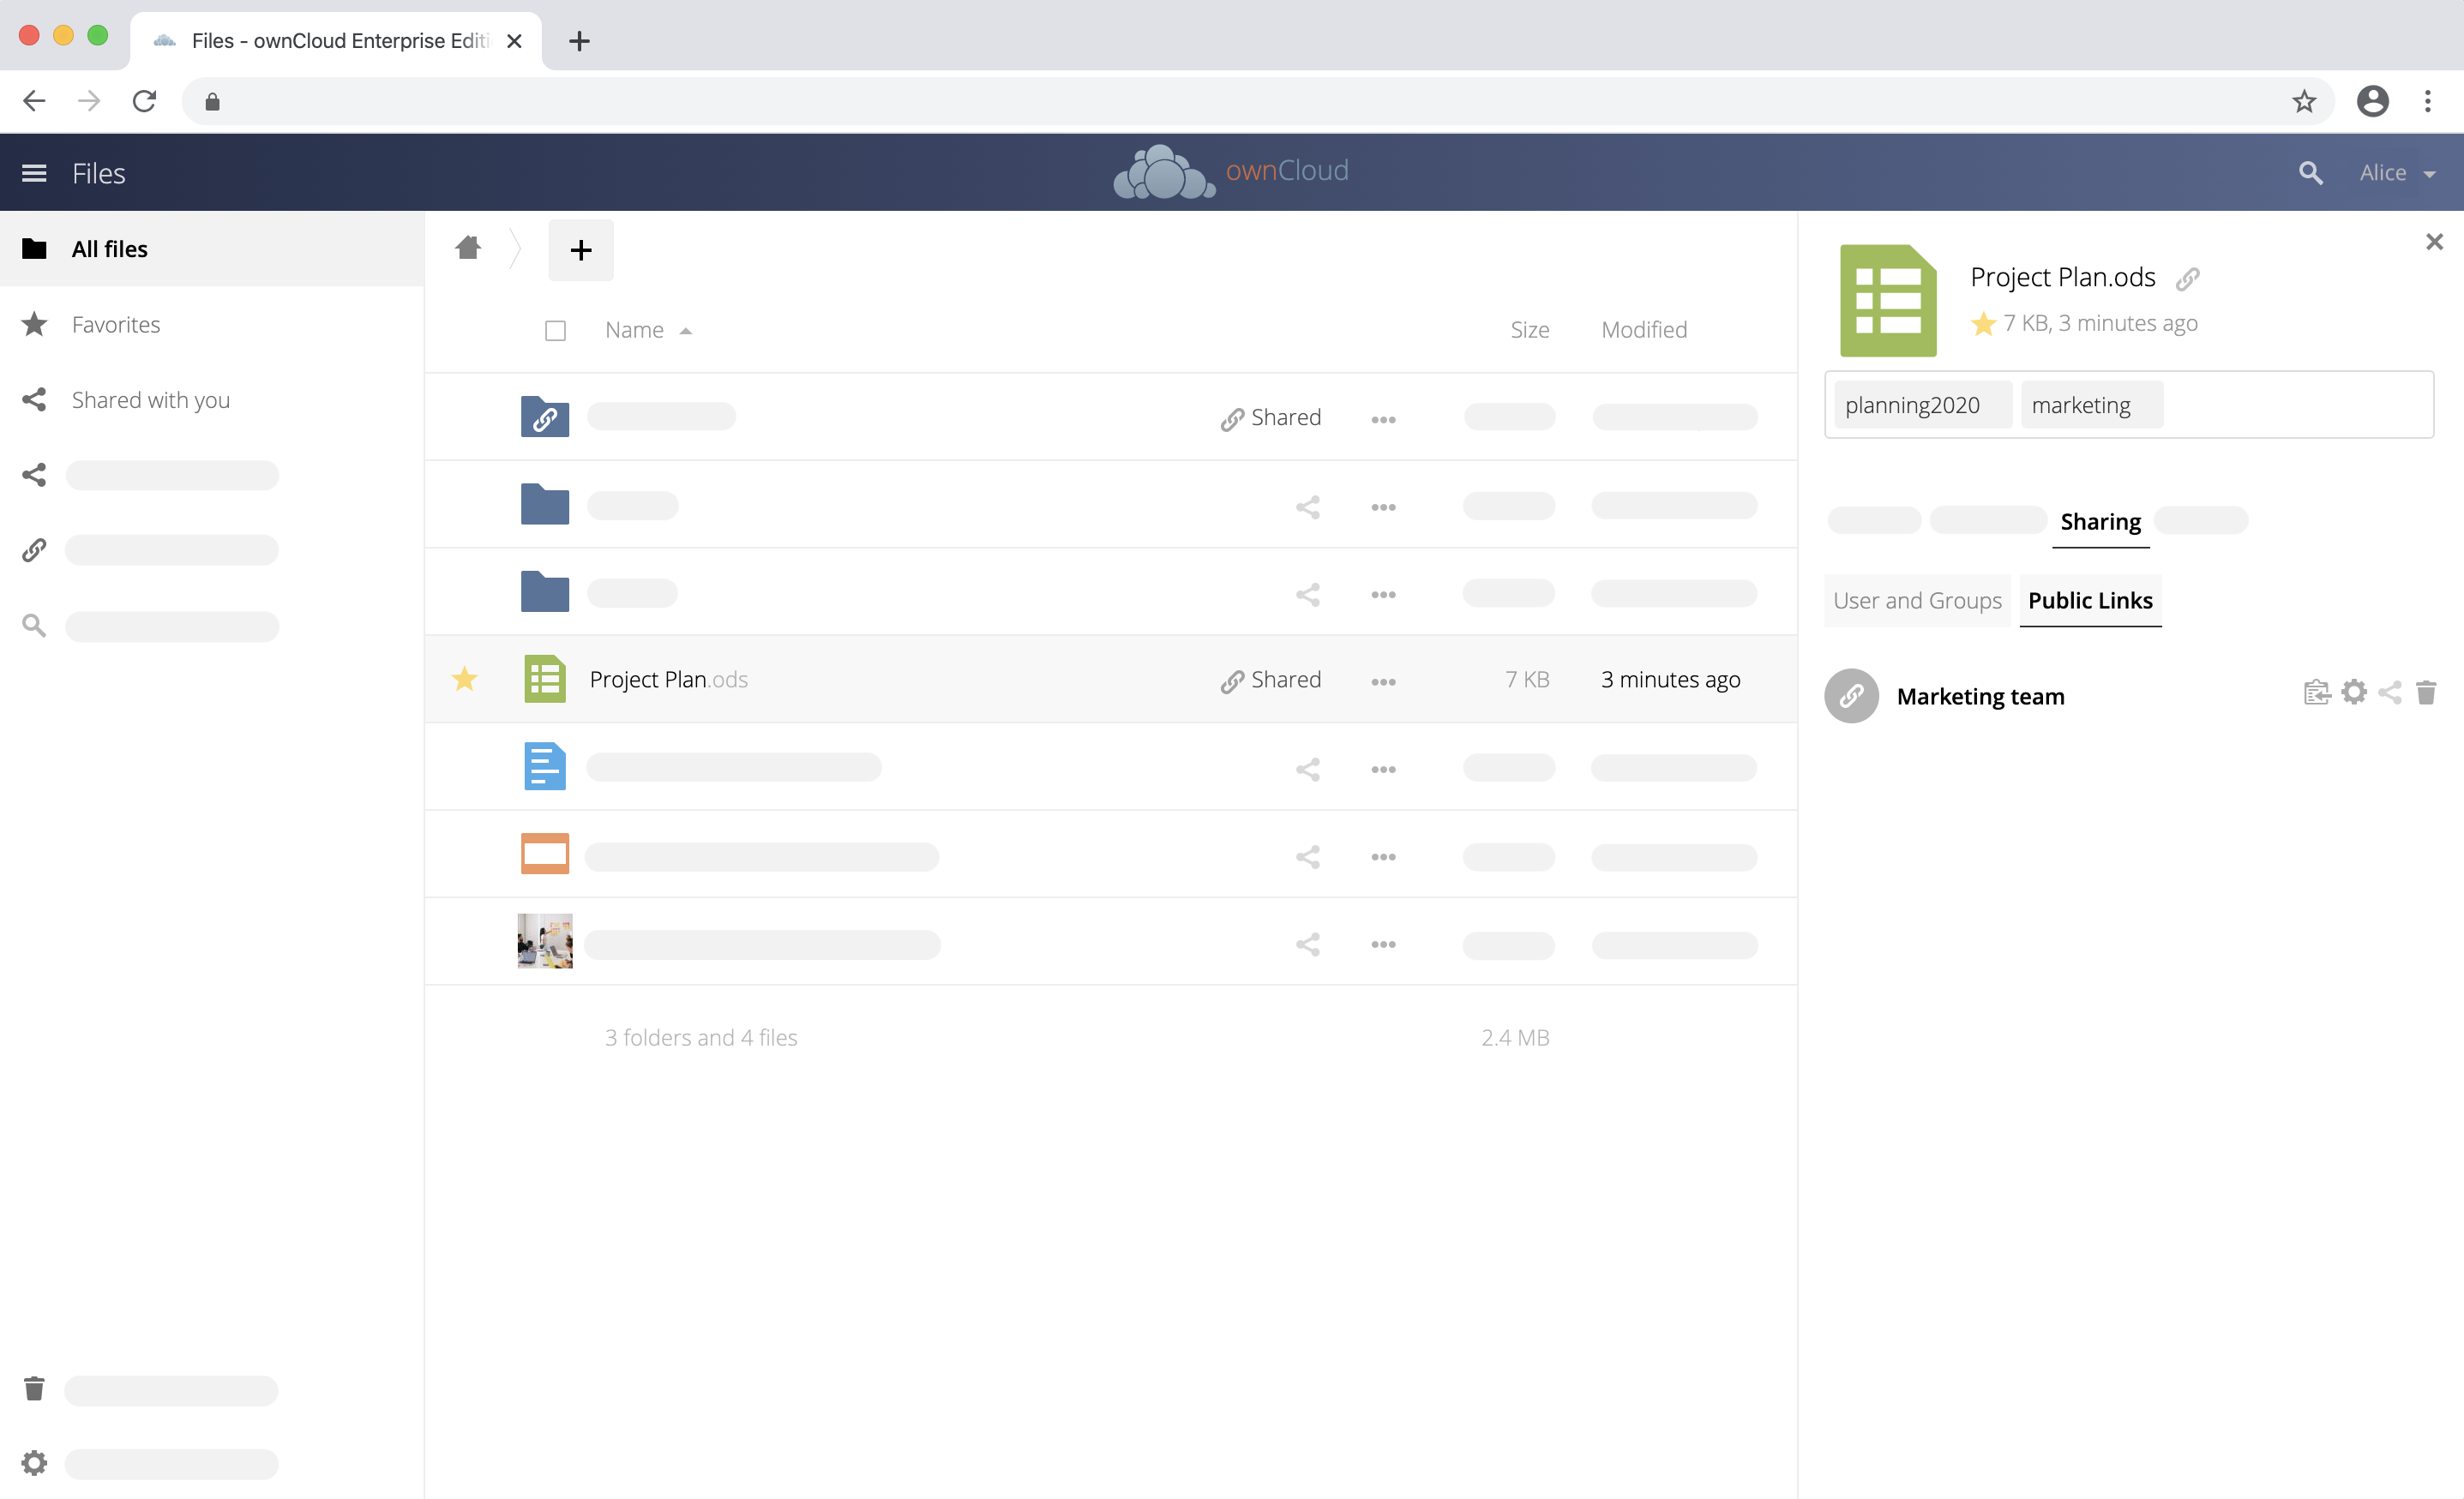Open the three-dot menu on Project Plan row
2464x1499 pixels.
coord(1384,679)
